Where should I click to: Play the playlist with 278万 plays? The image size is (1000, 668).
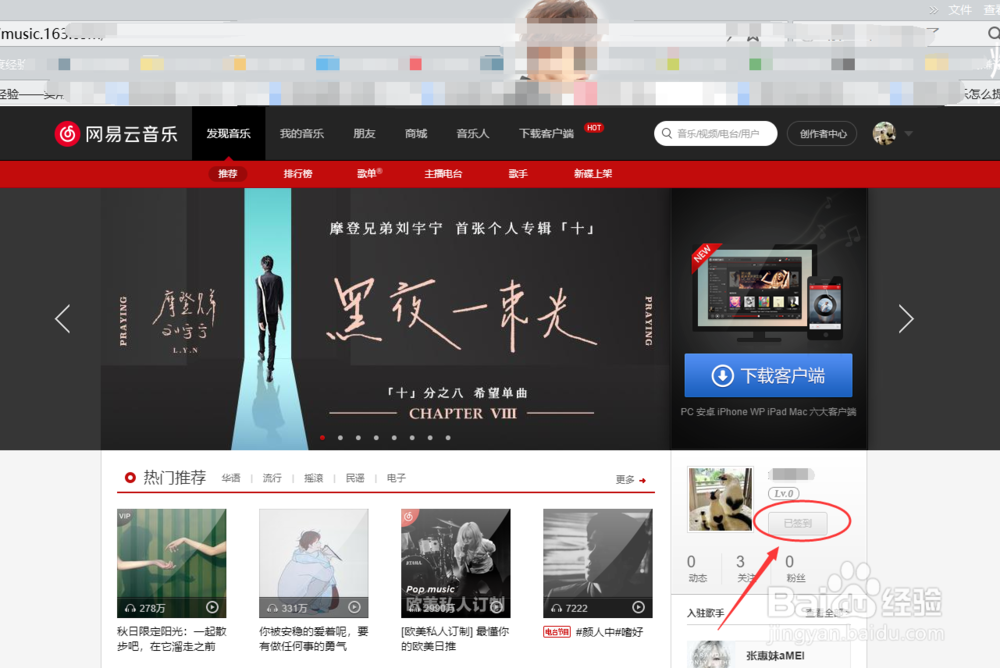point(212,607)
